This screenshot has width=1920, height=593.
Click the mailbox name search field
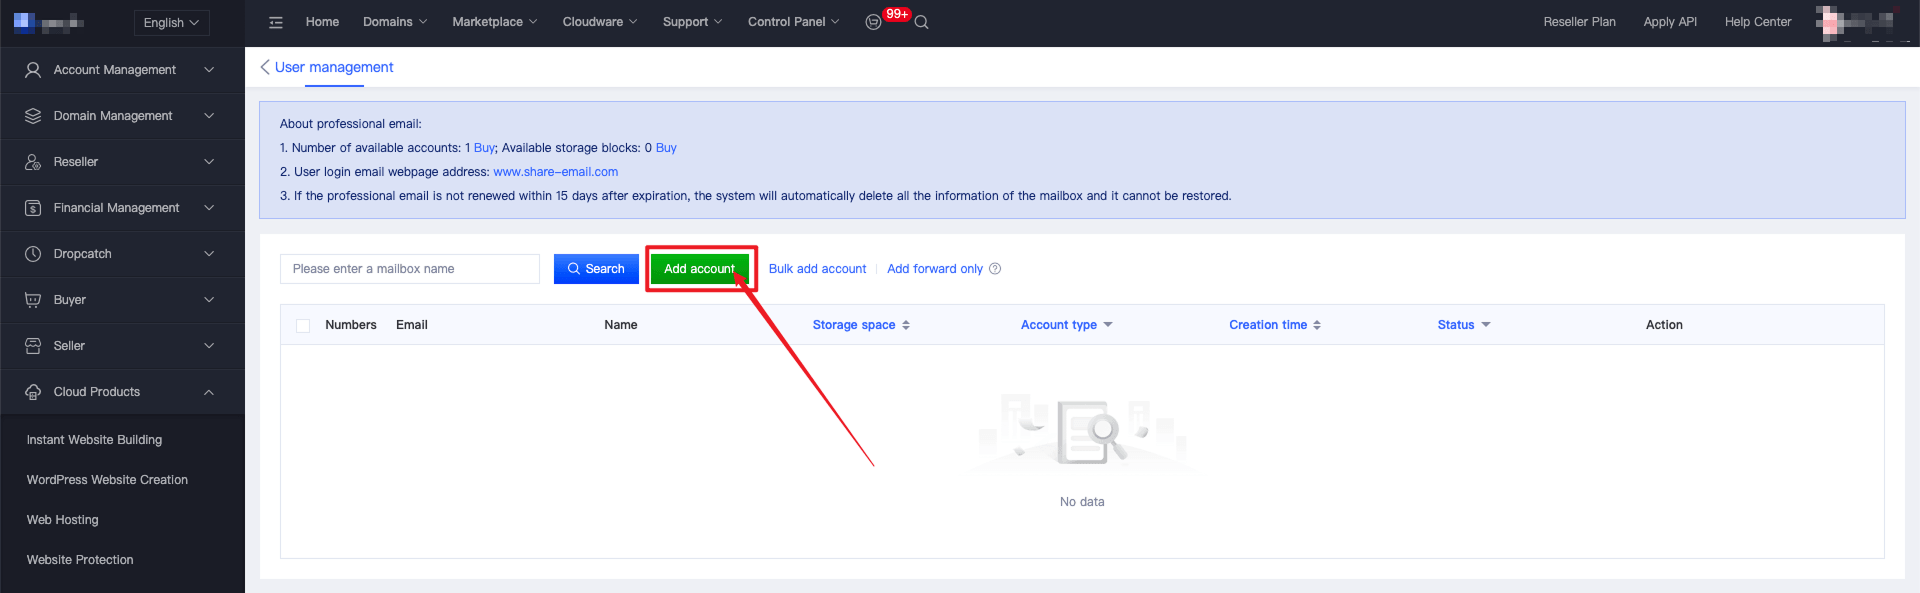click(410, 269)
